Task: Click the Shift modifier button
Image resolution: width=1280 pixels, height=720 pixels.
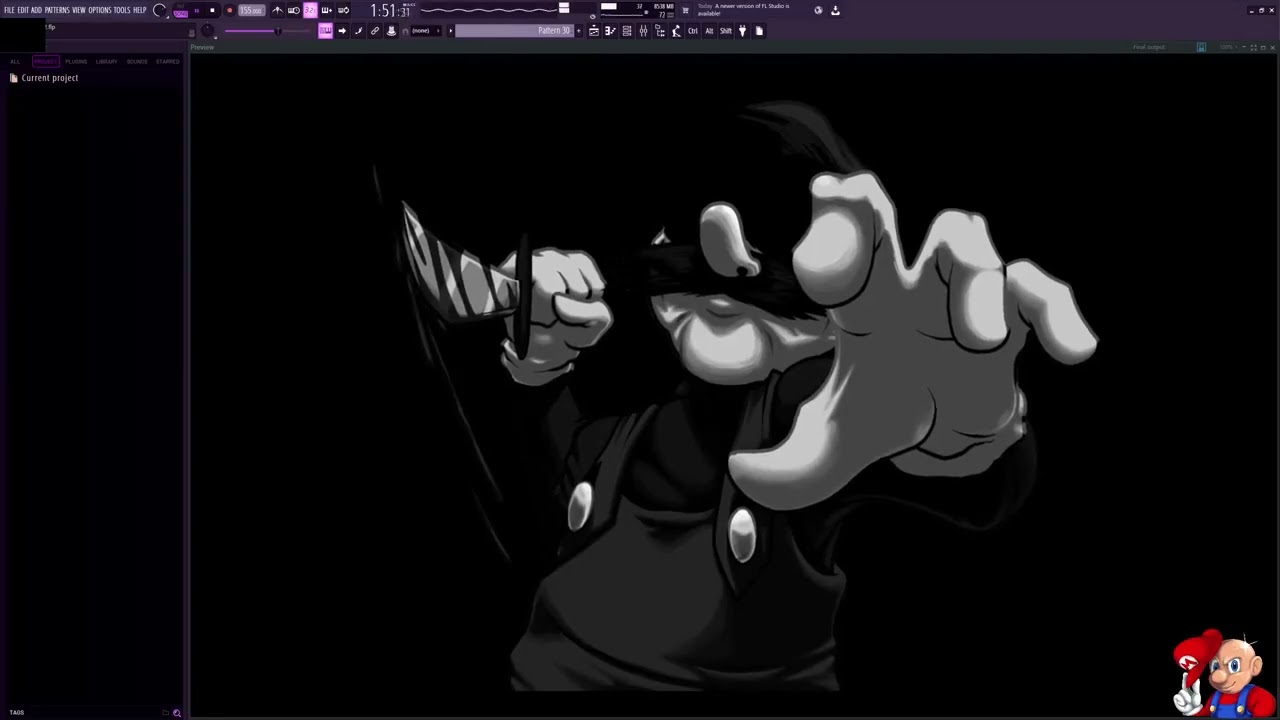Action: [x=726, y=31]
